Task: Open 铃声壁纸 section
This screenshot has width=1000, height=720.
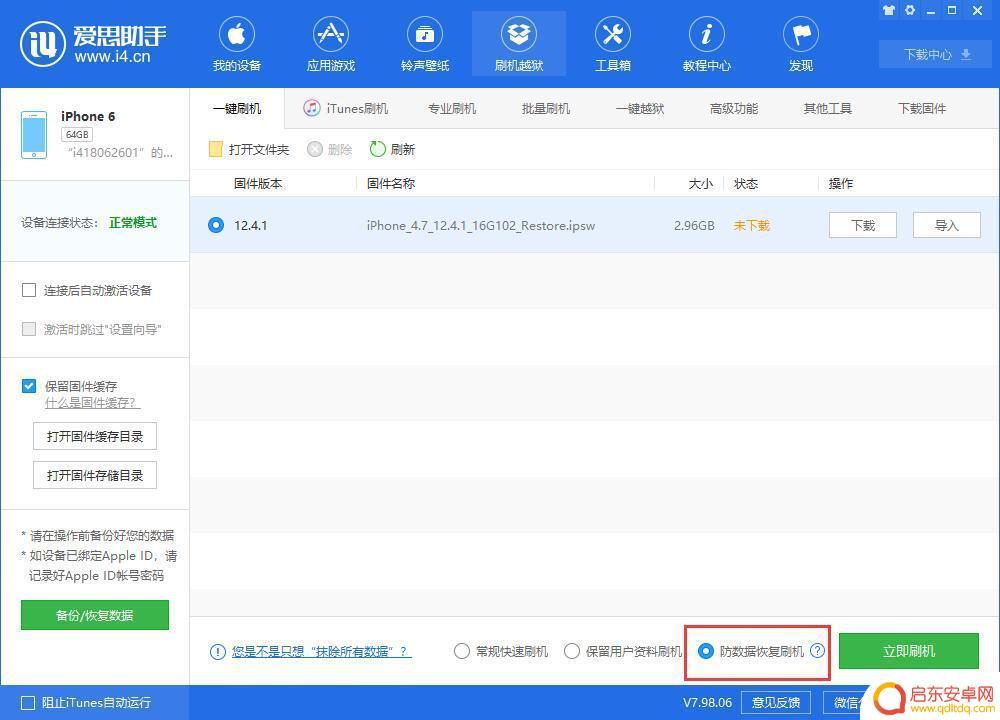Action: 425,44
